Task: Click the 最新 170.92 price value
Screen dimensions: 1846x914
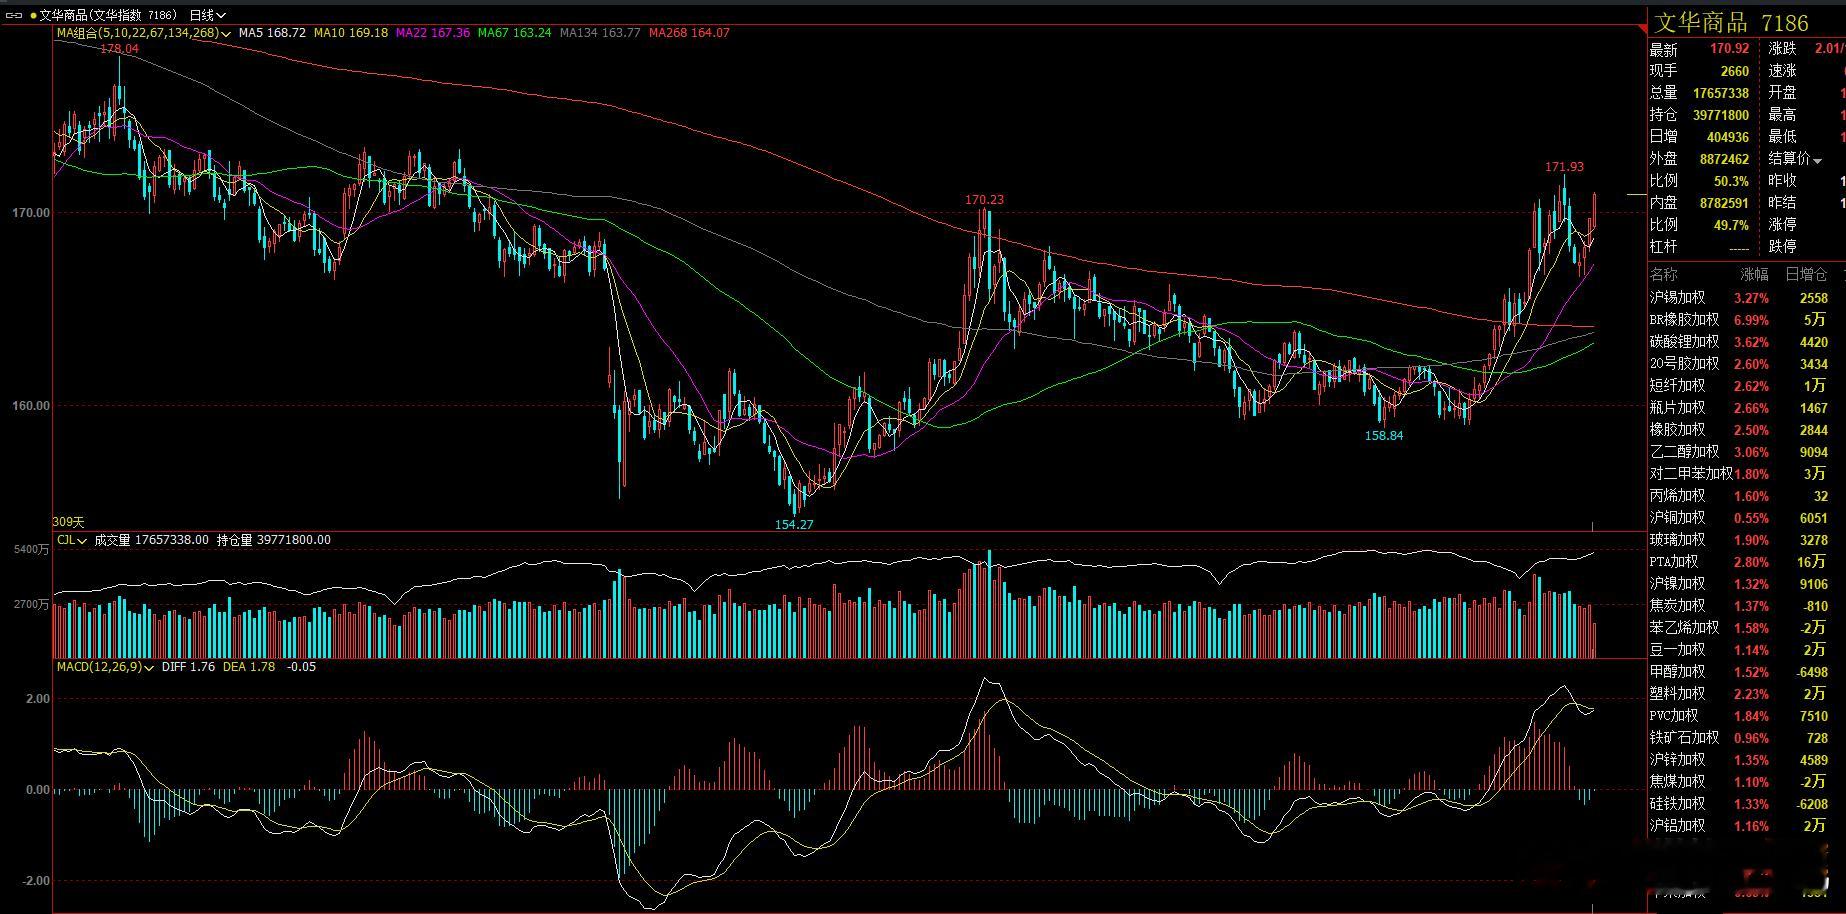Action: [1730, 49]
